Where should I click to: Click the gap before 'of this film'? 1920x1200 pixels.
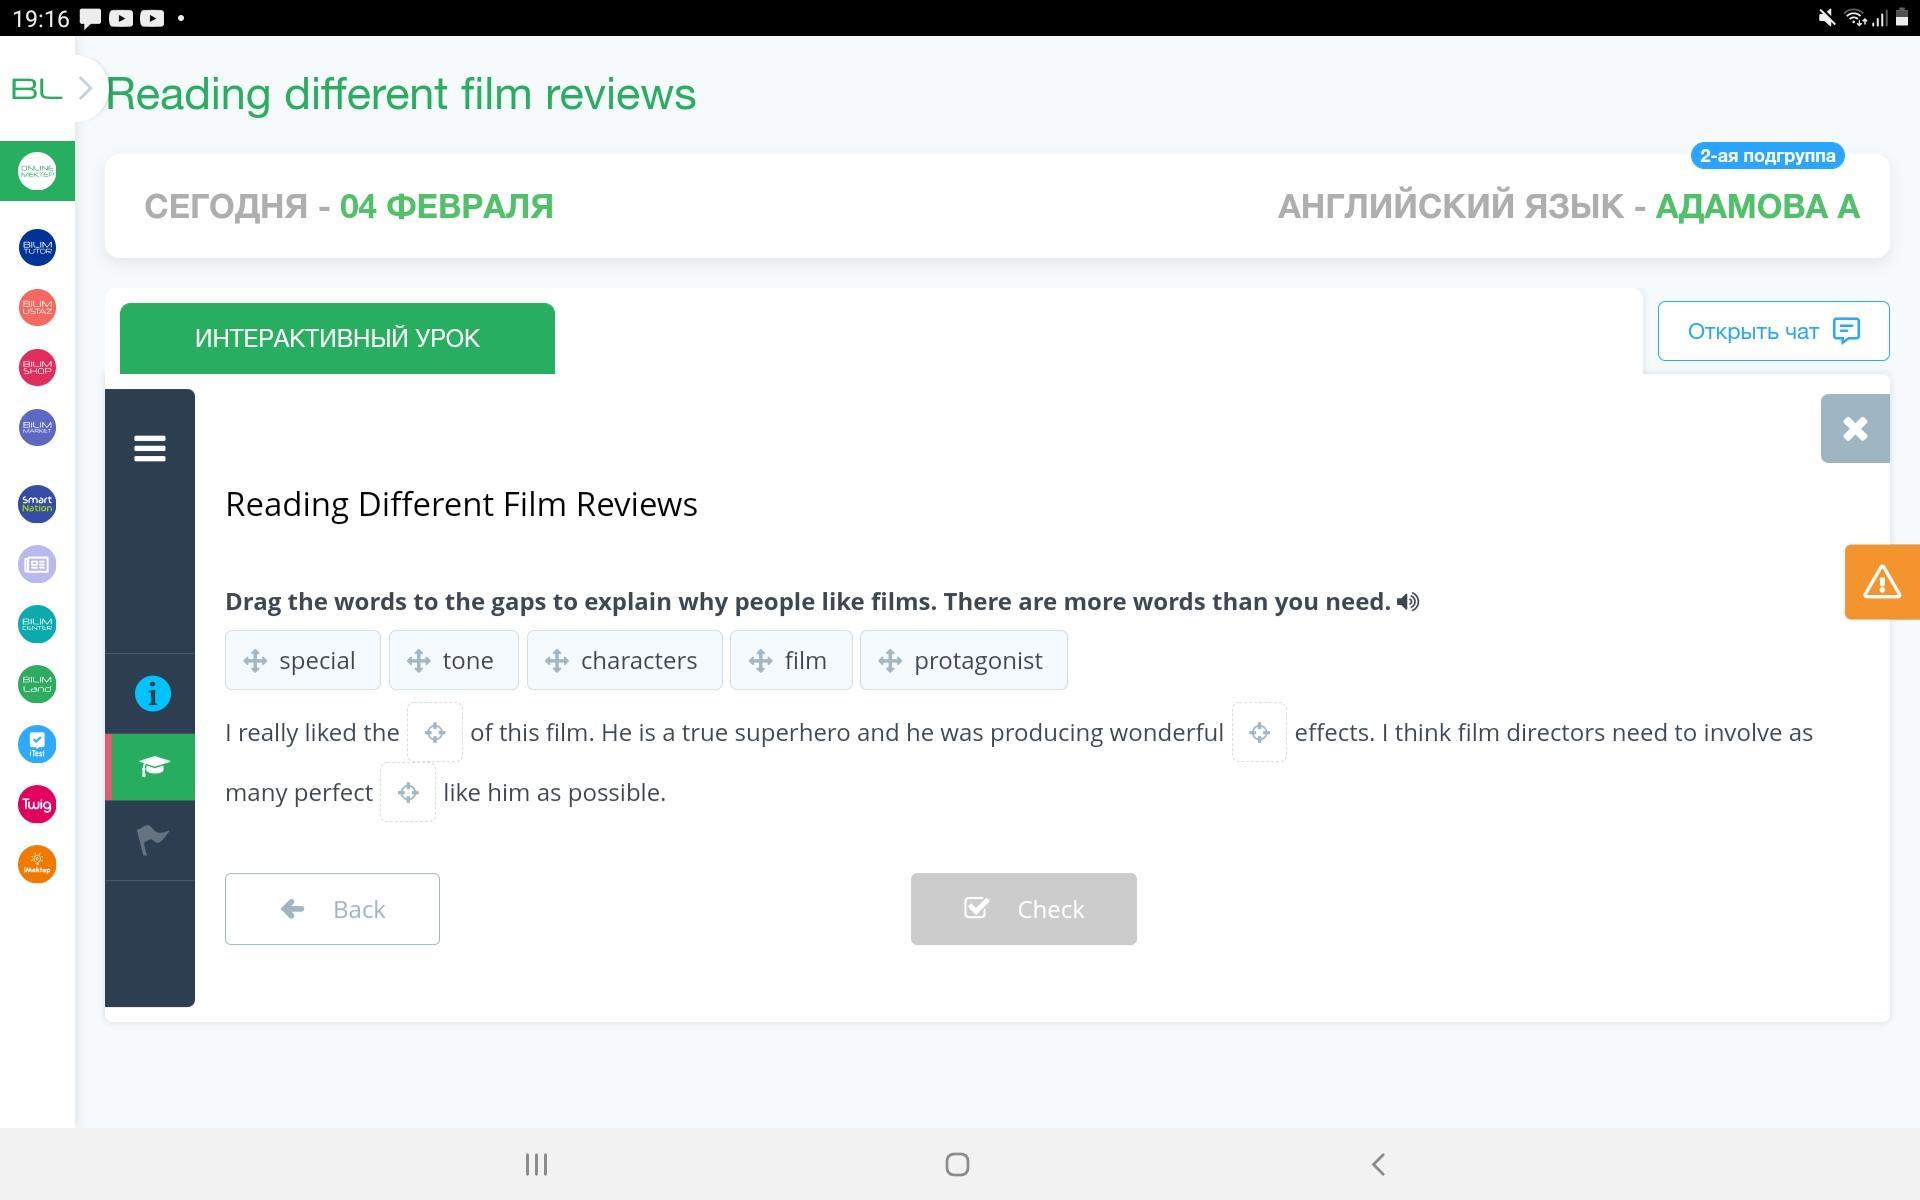(x=434, y=733)
